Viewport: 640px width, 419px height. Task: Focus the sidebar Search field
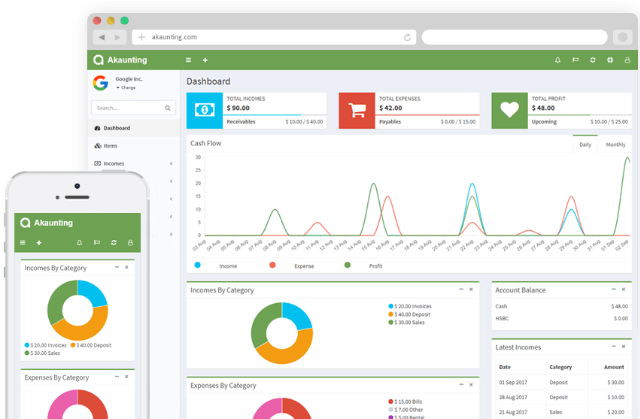click(x=133, y=108)
